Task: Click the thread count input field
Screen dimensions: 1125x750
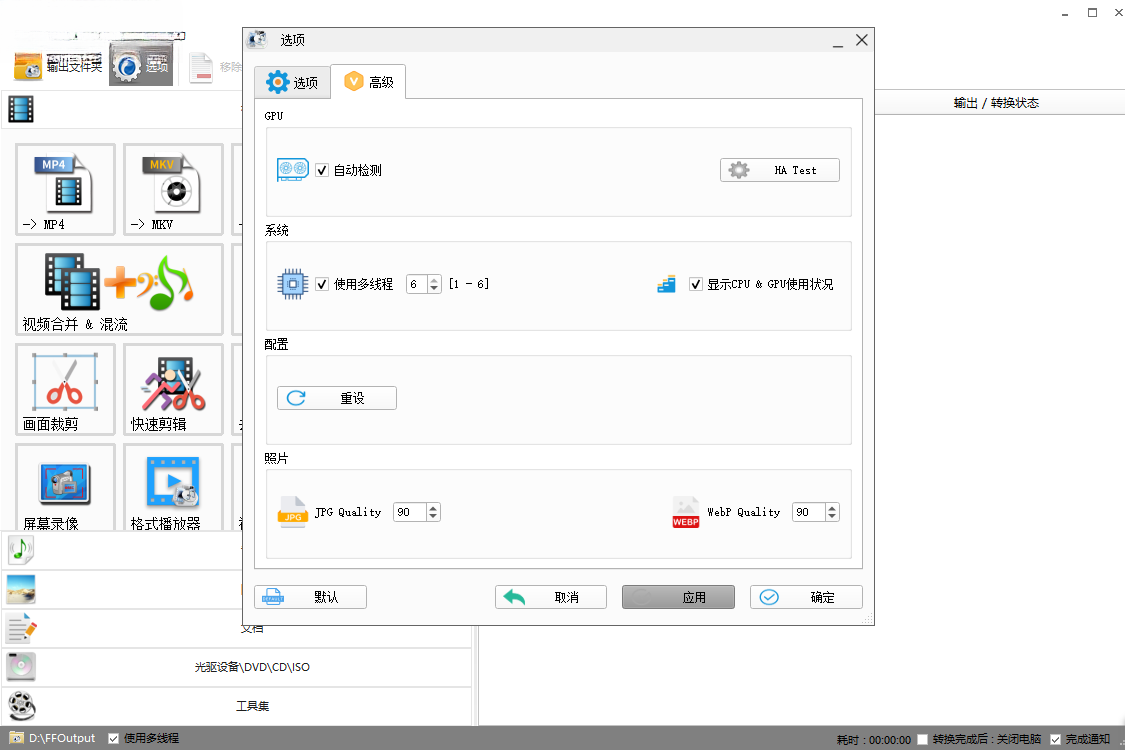Action: pyautogui.click(x=418, y=284)
